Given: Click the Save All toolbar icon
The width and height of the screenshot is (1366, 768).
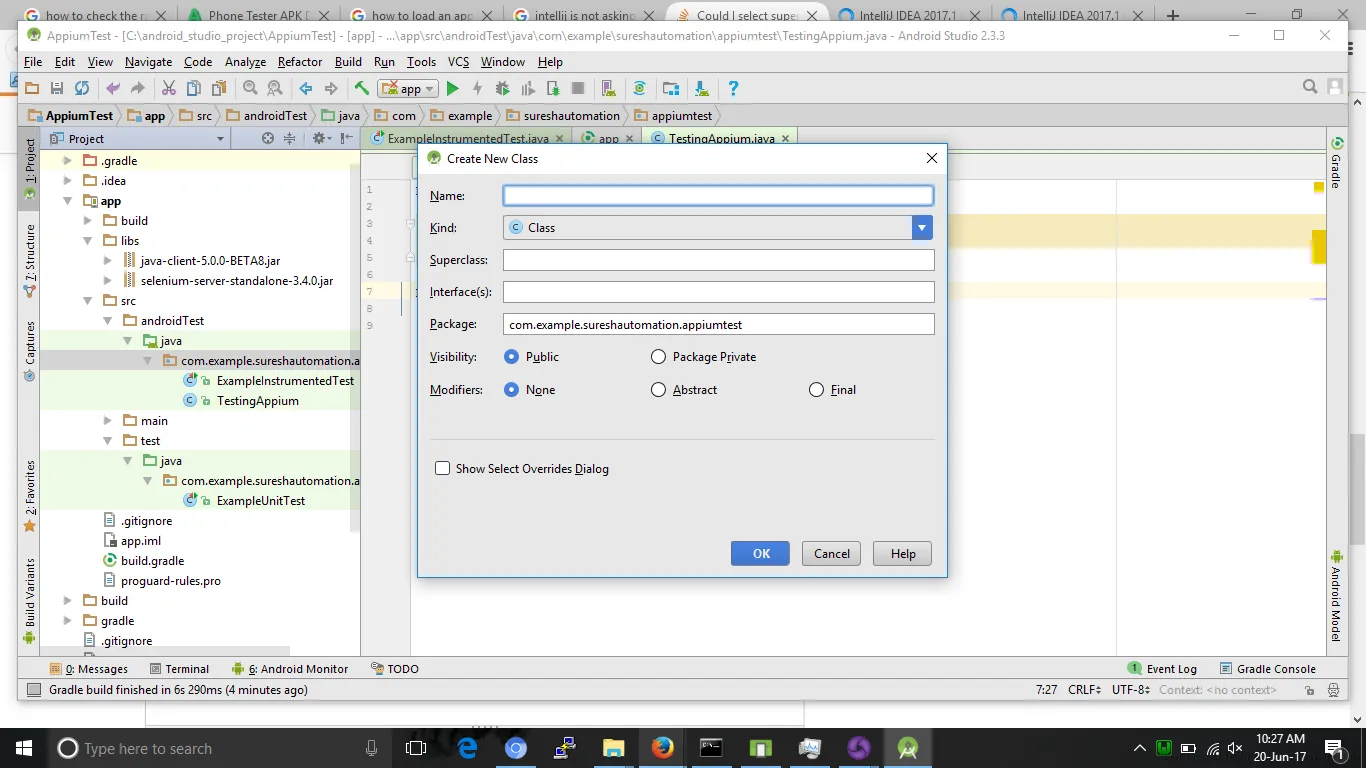Looking at the screenshot, I should point(57,89).
